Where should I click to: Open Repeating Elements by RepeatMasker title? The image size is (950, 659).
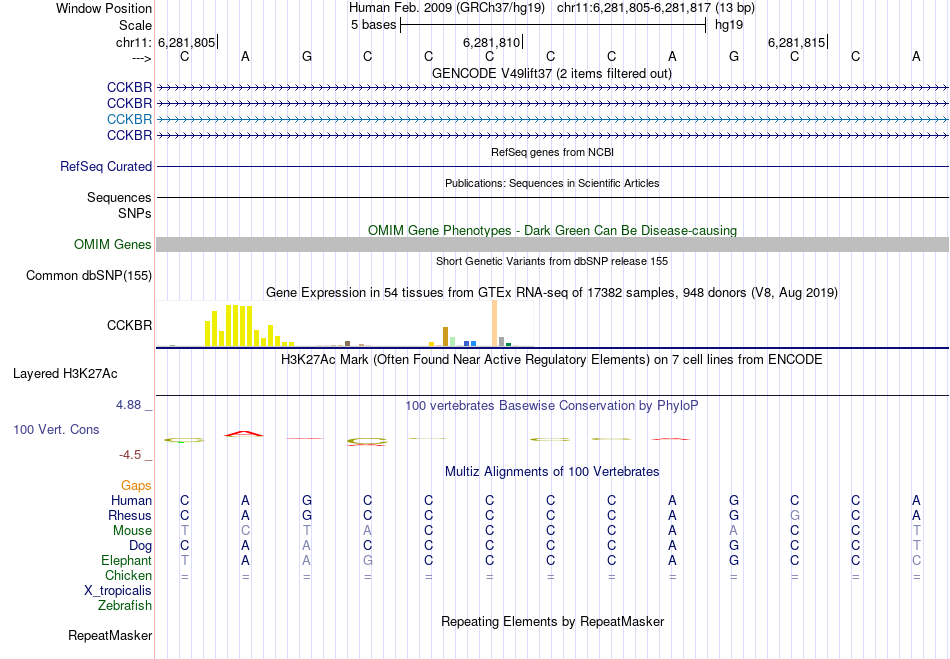point(552,621)
